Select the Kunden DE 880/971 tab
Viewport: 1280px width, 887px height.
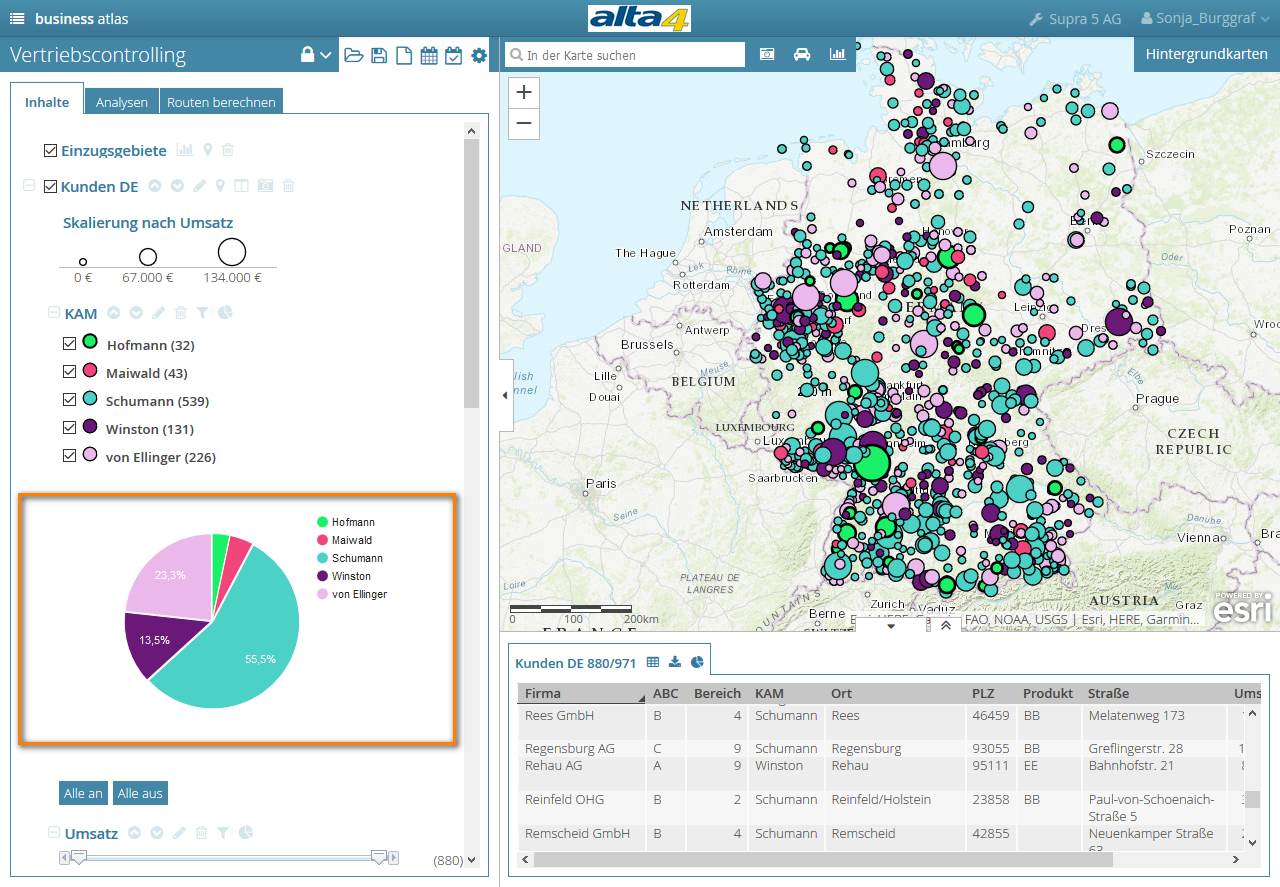[x=576, y=663]
